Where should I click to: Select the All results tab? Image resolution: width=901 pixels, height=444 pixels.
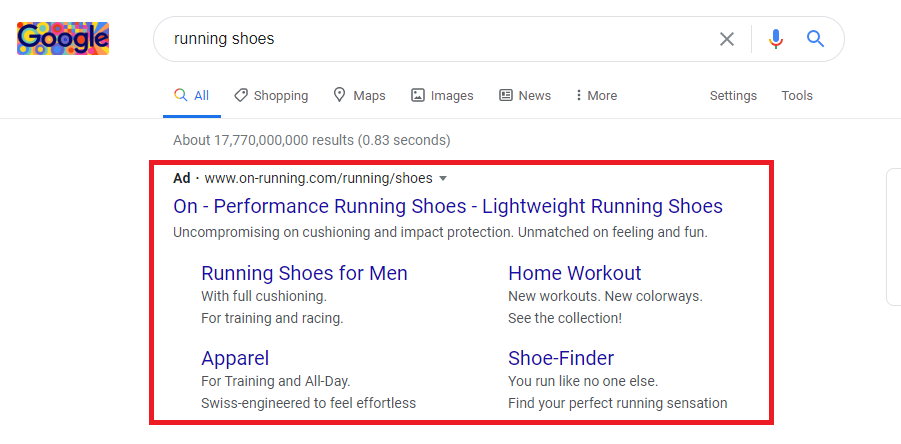tap(192, 95)
